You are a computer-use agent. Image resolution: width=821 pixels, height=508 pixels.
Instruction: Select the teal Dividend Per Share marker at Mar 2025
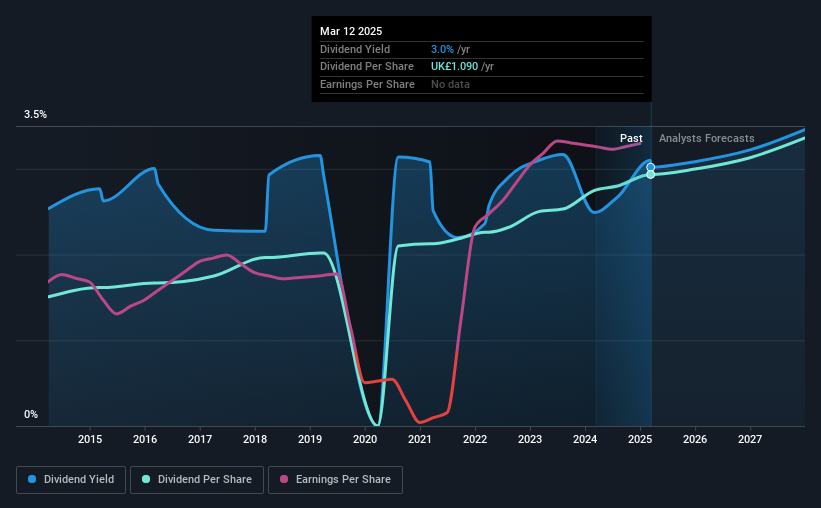[650, 174]
